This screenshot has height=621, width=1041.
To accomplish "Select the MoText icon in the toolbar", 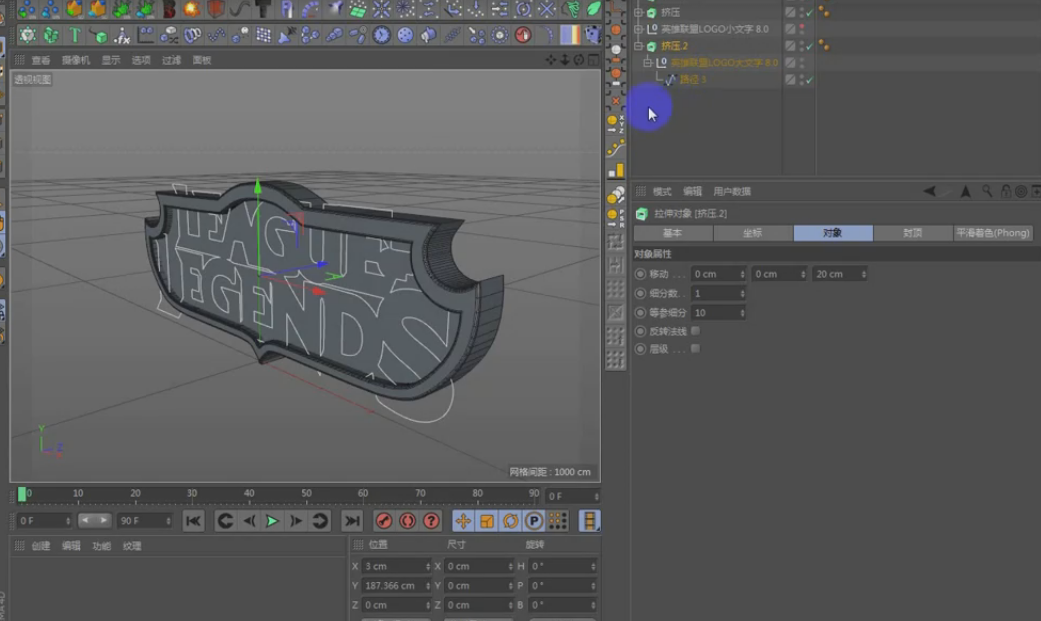I will [x=74, y=35].
